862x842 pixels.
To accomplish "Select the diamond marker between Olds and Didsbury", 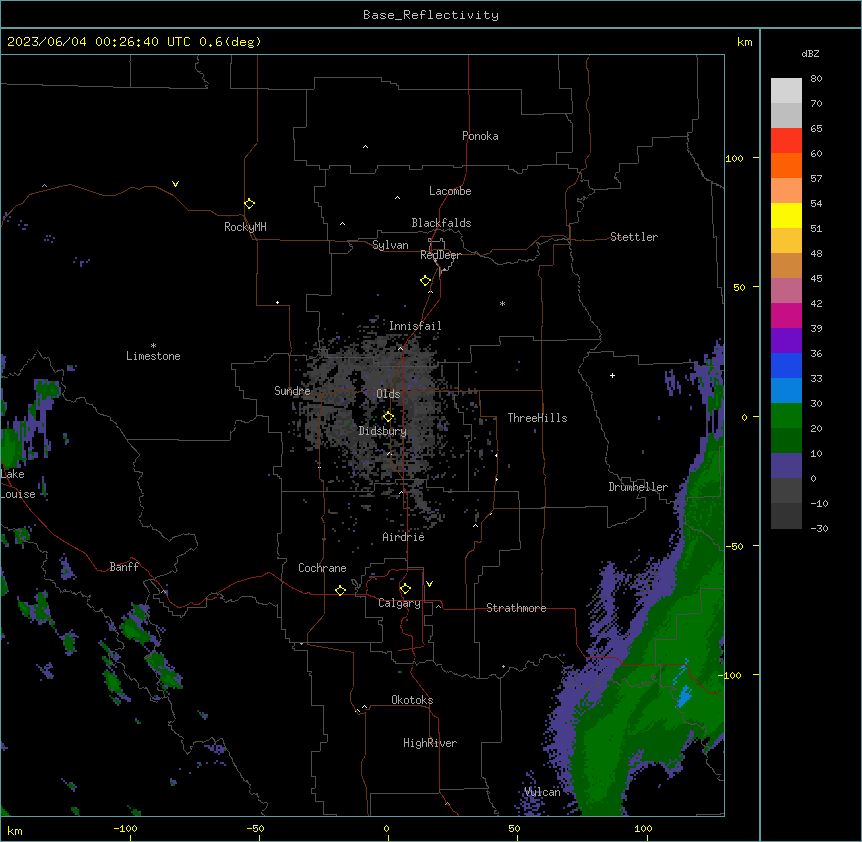I will point(388,417).
